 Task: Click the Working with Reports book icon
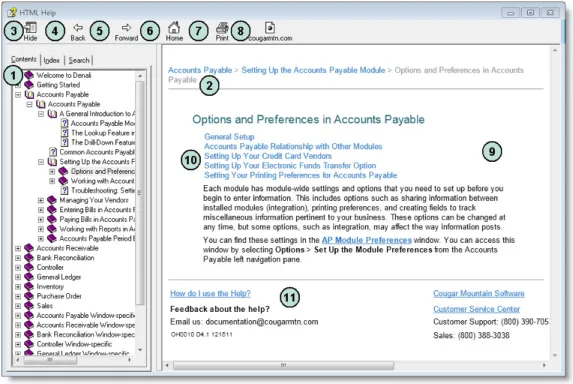[x=52, y=229]
